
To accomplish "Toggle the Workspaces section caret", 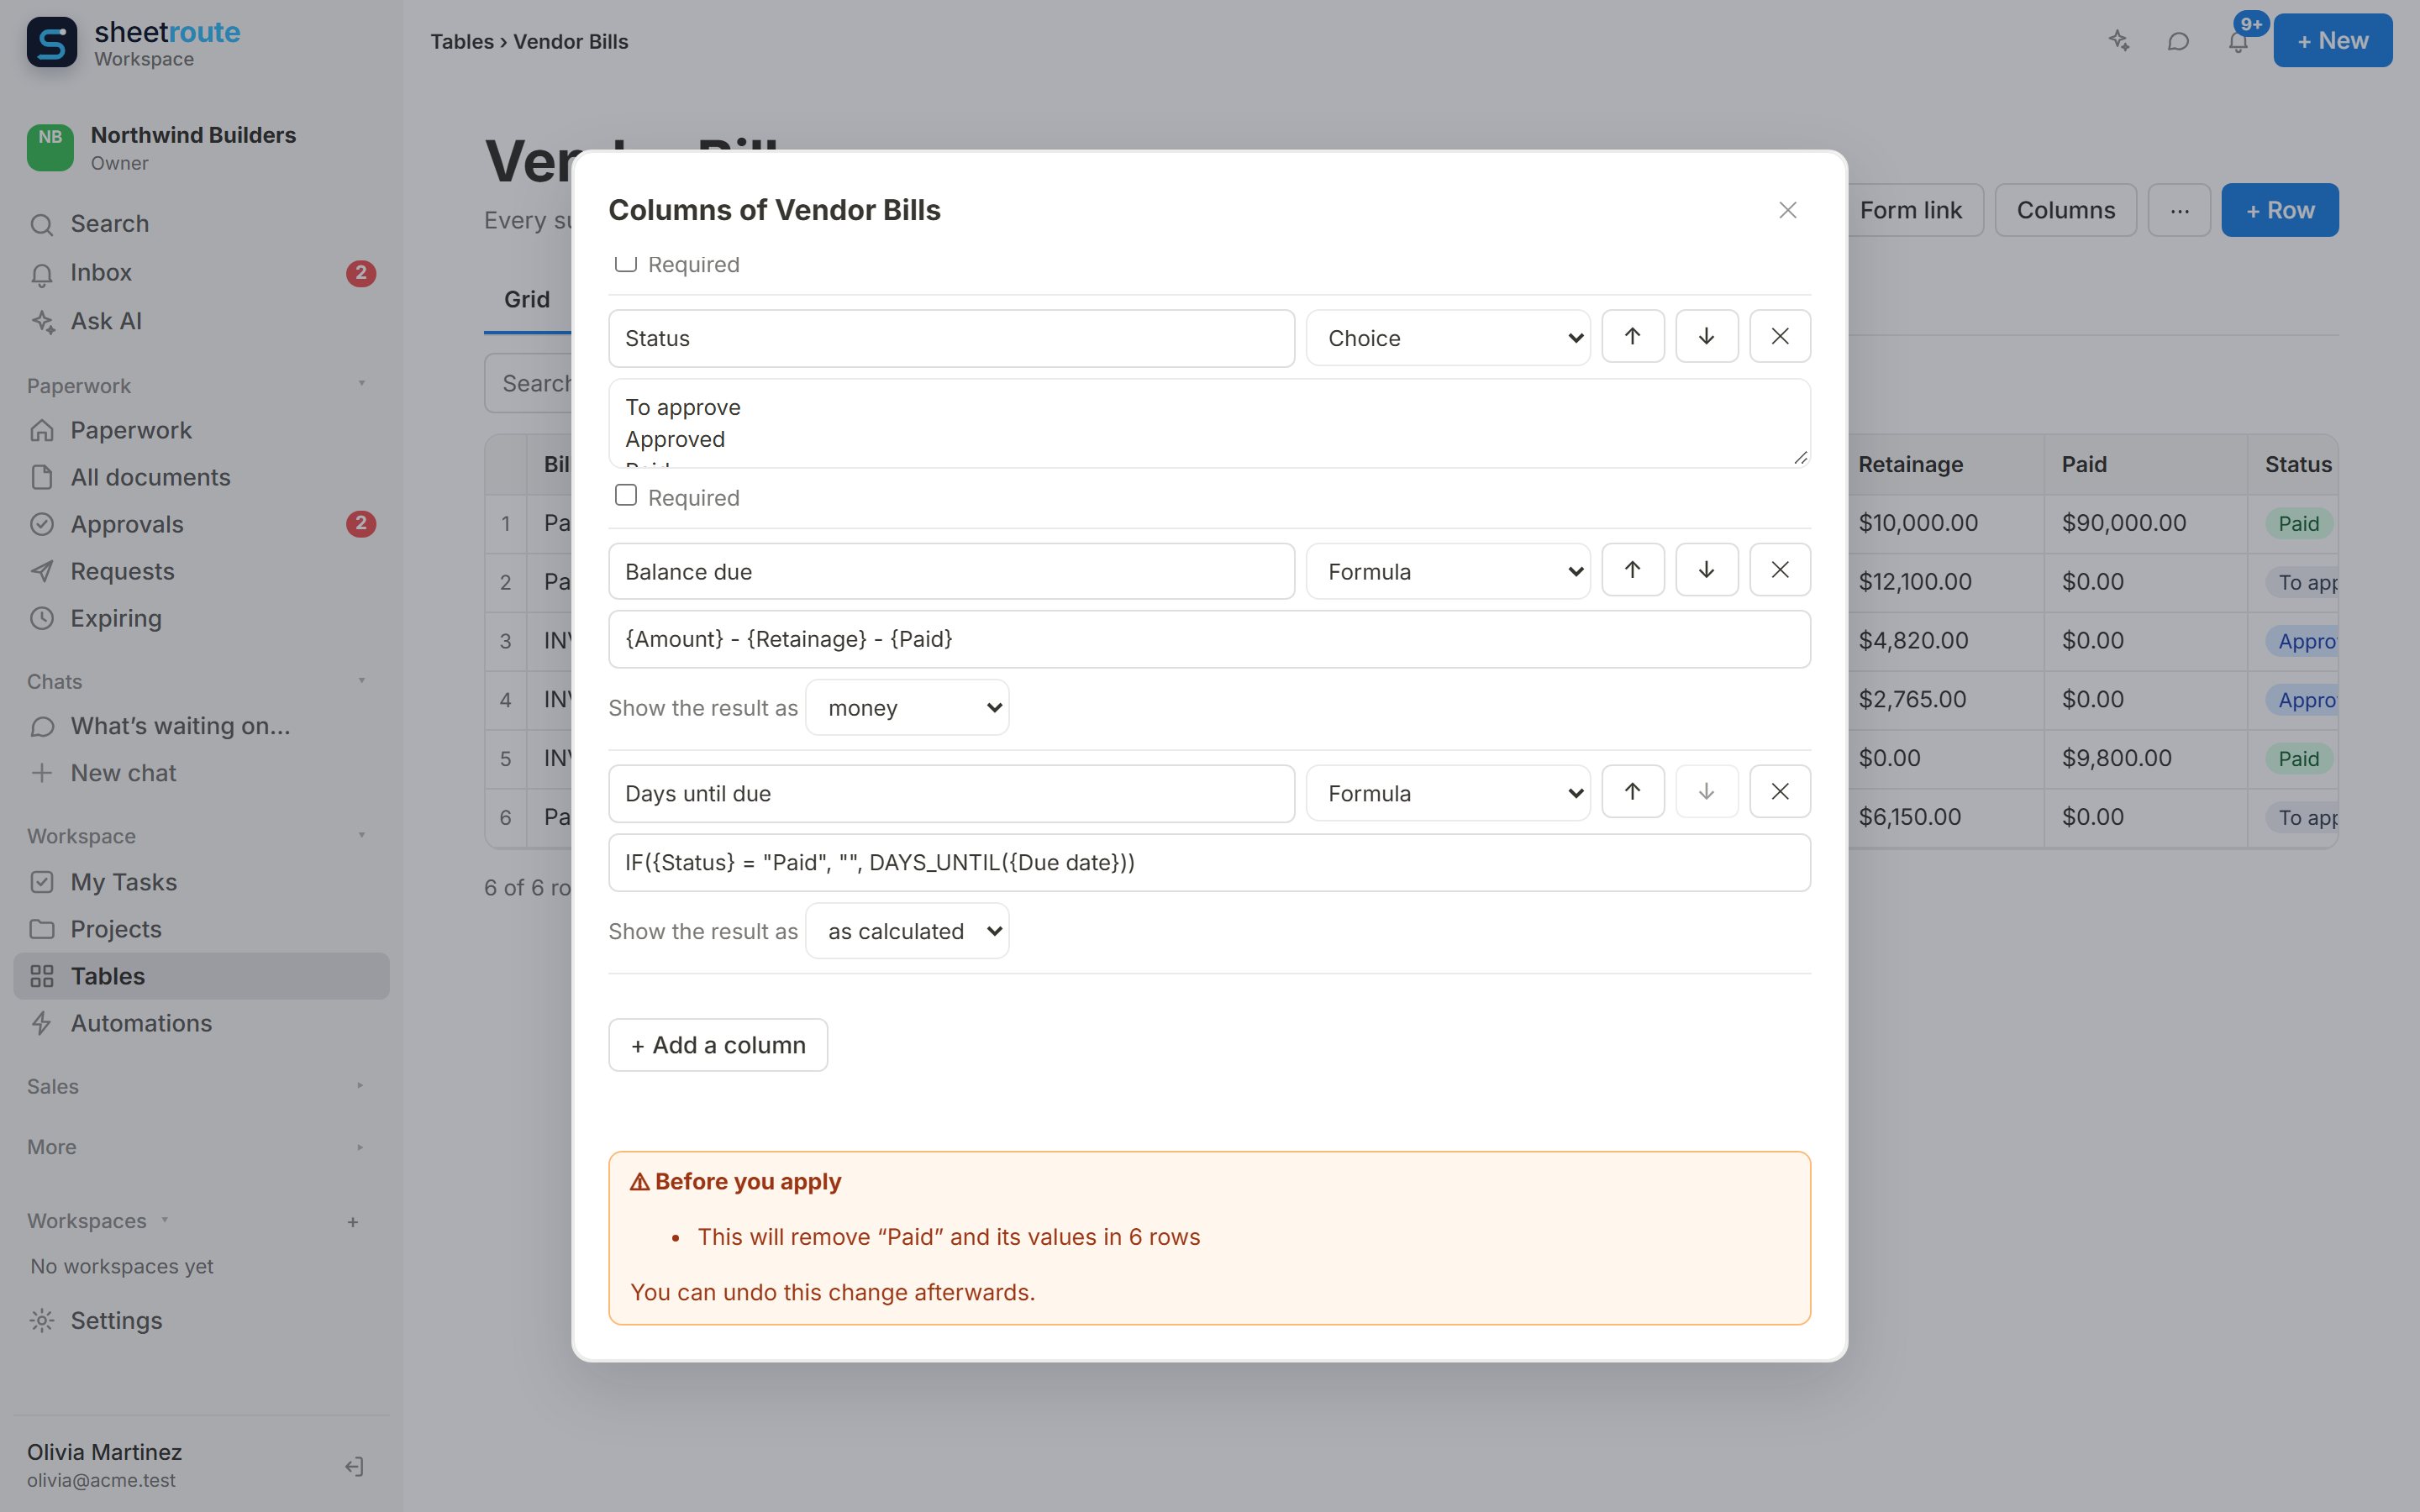I will pyautogui.click(x=165, y=1220).
